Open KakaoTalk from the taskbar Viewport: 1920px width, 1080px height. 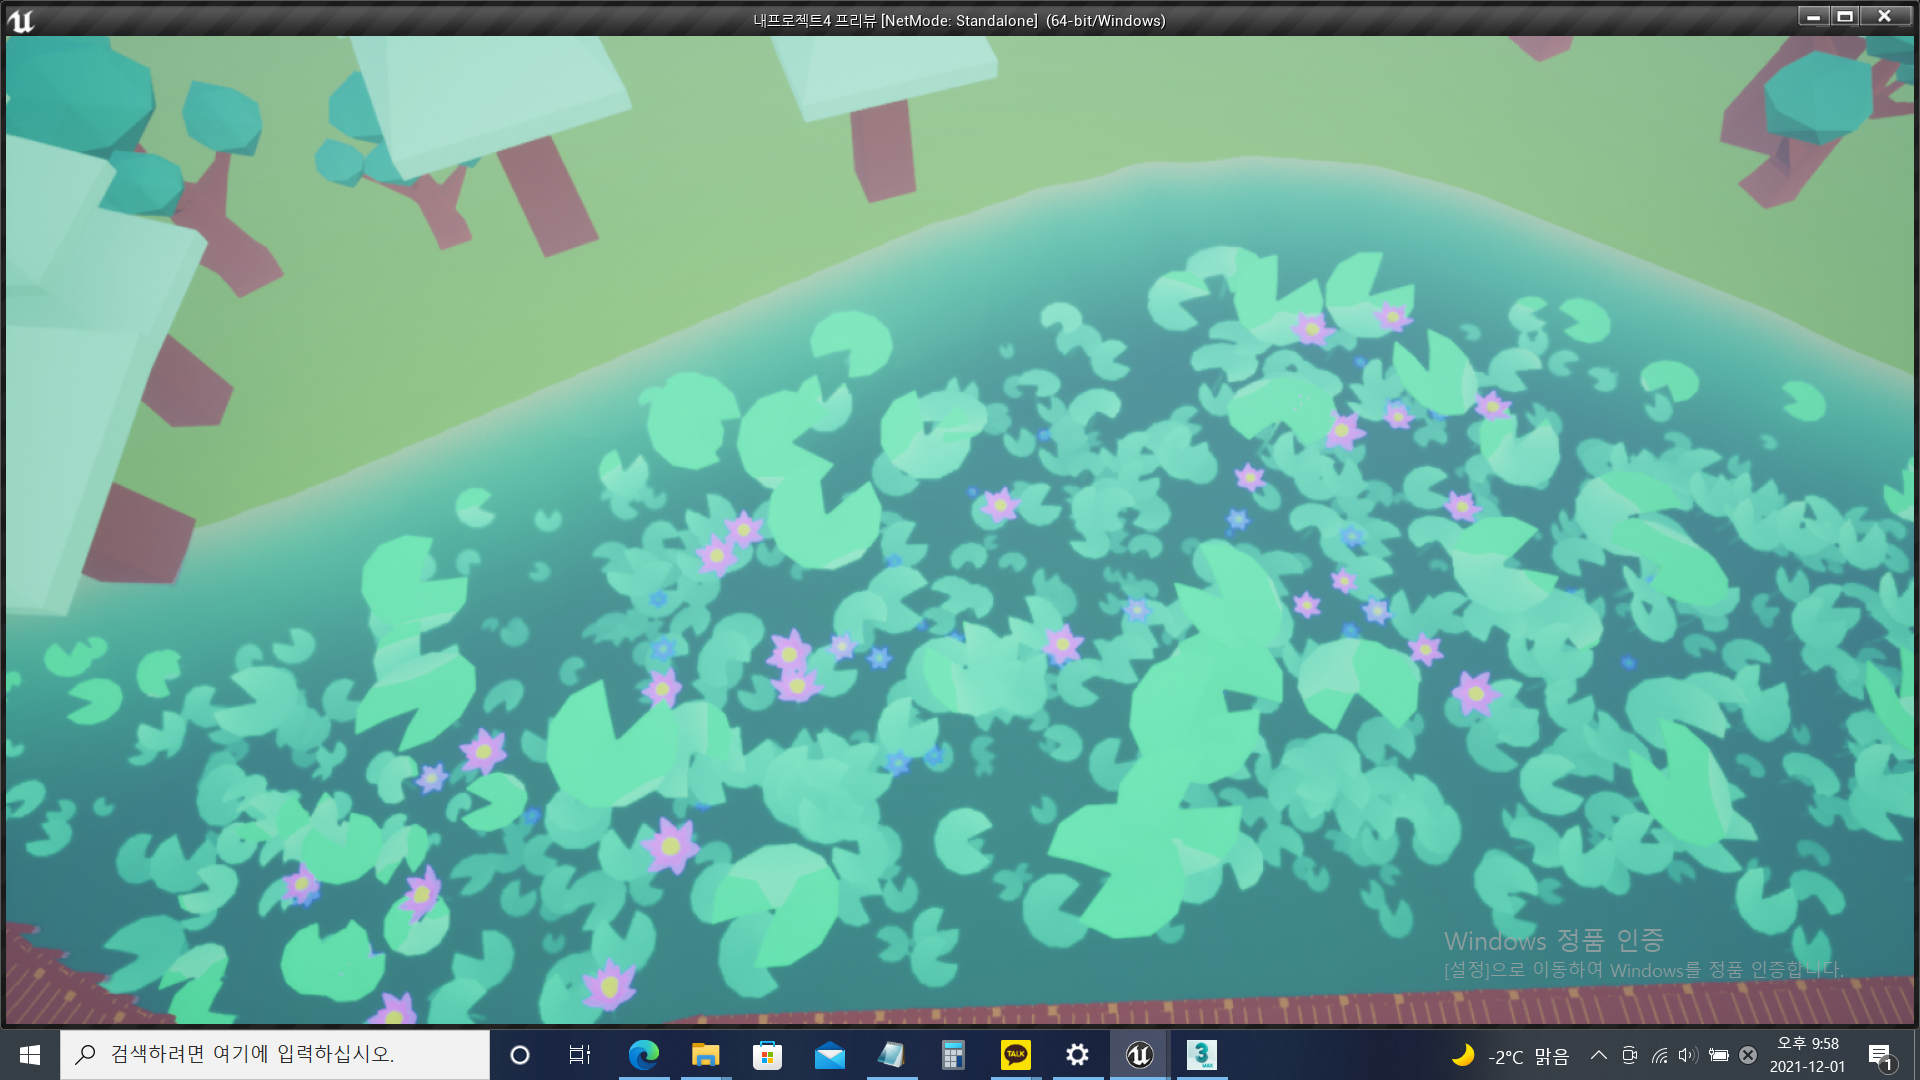(x=1015, y=1055)
